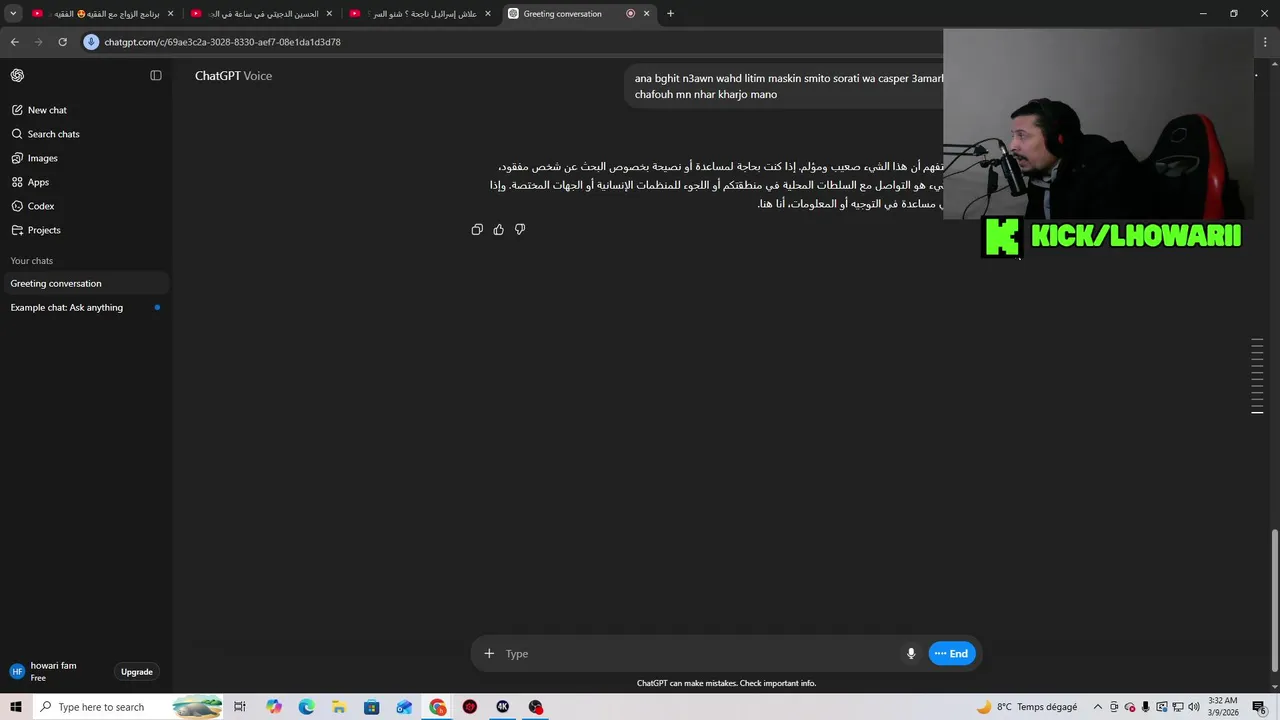Add attachment with the plus icon

[x=489, y=653]
